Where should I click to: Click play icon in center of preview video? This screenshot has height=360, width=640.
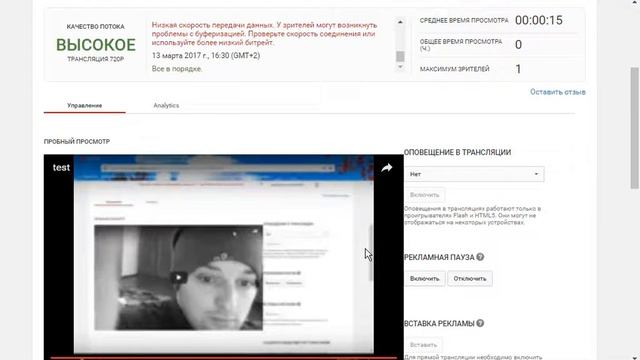[178, 278]
